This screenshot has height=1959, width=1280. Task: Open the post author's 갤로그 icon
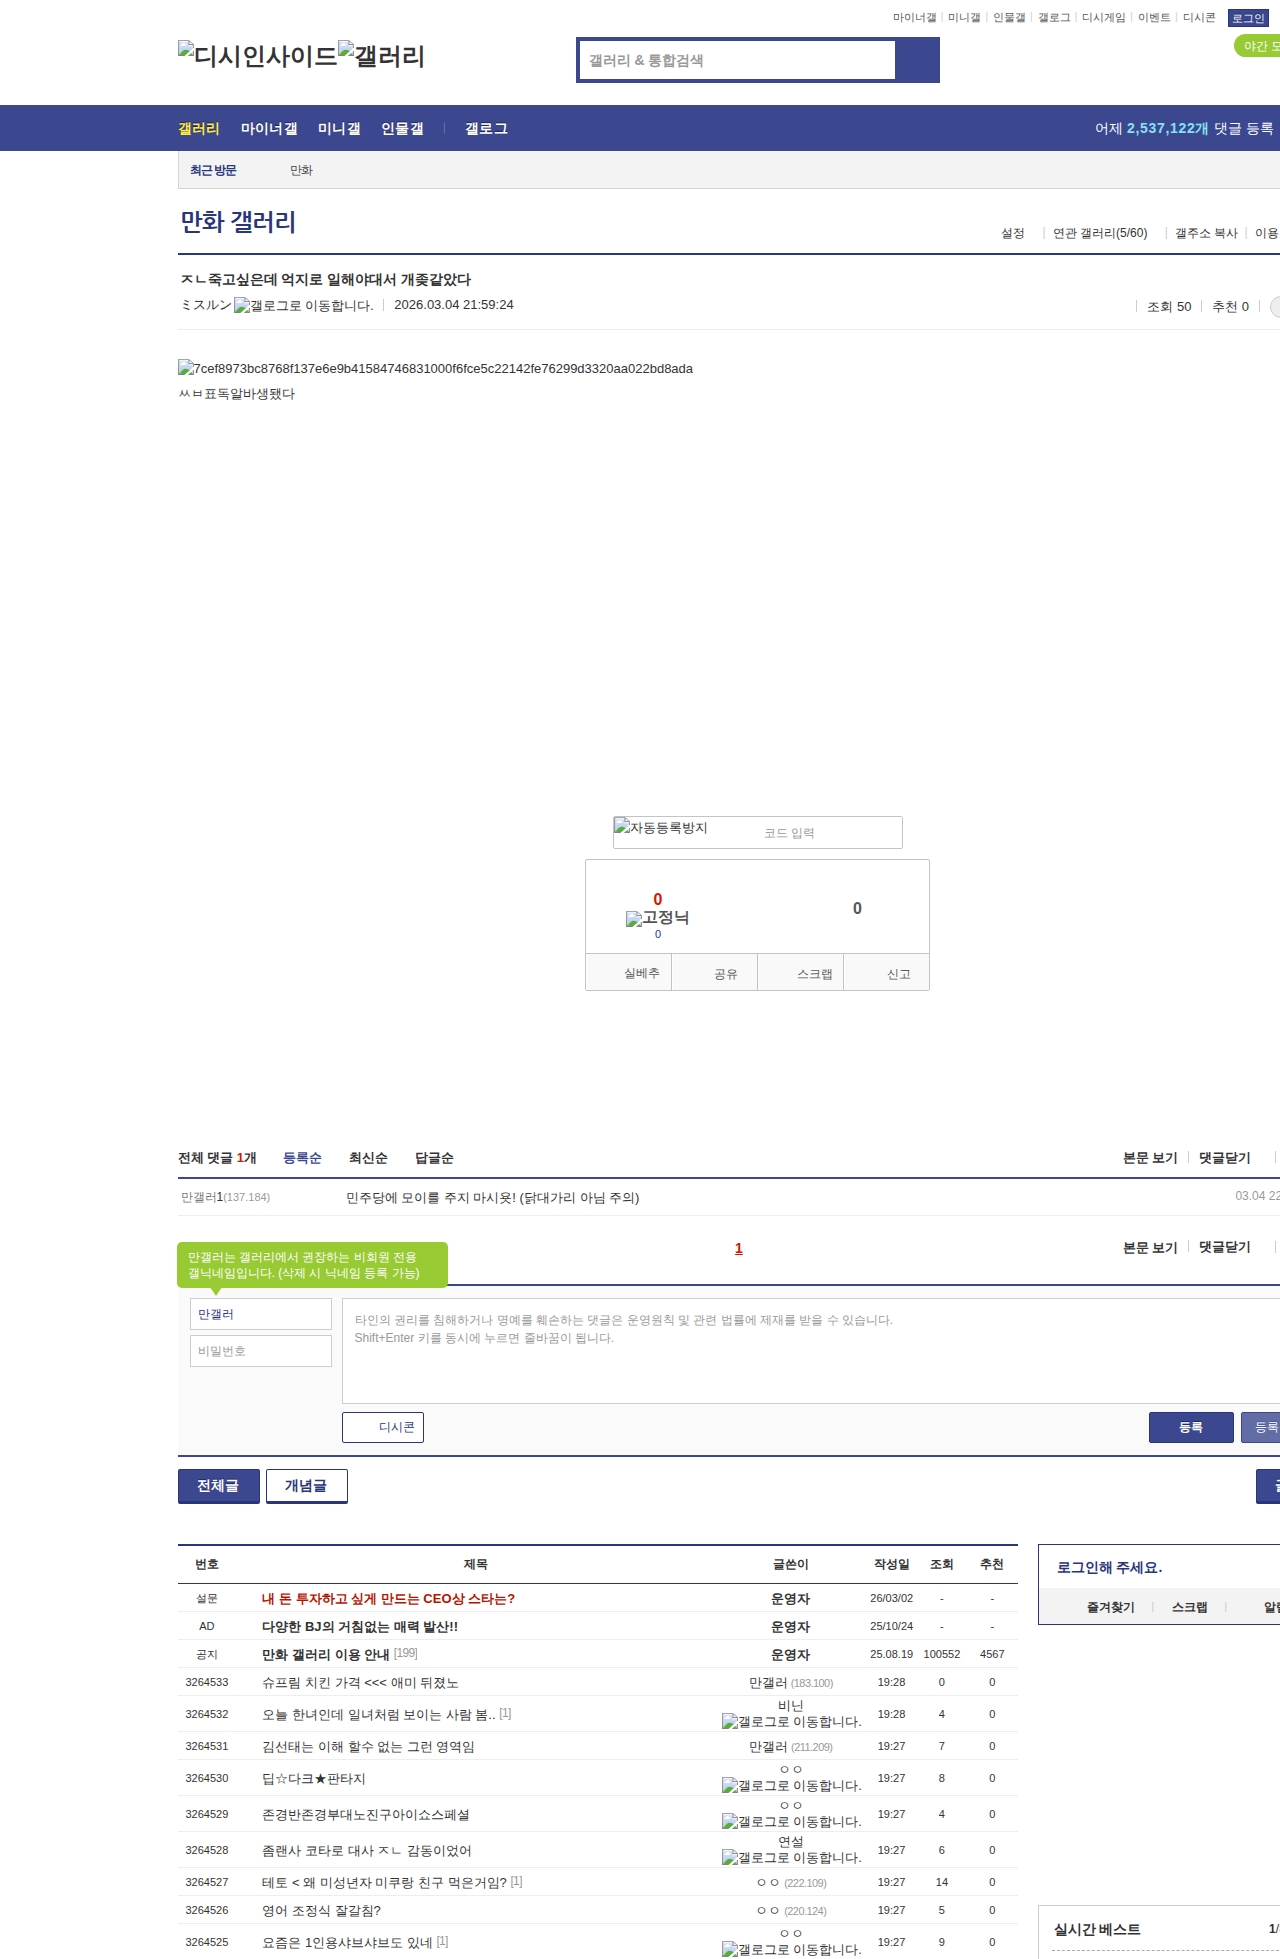coord(304,305)
